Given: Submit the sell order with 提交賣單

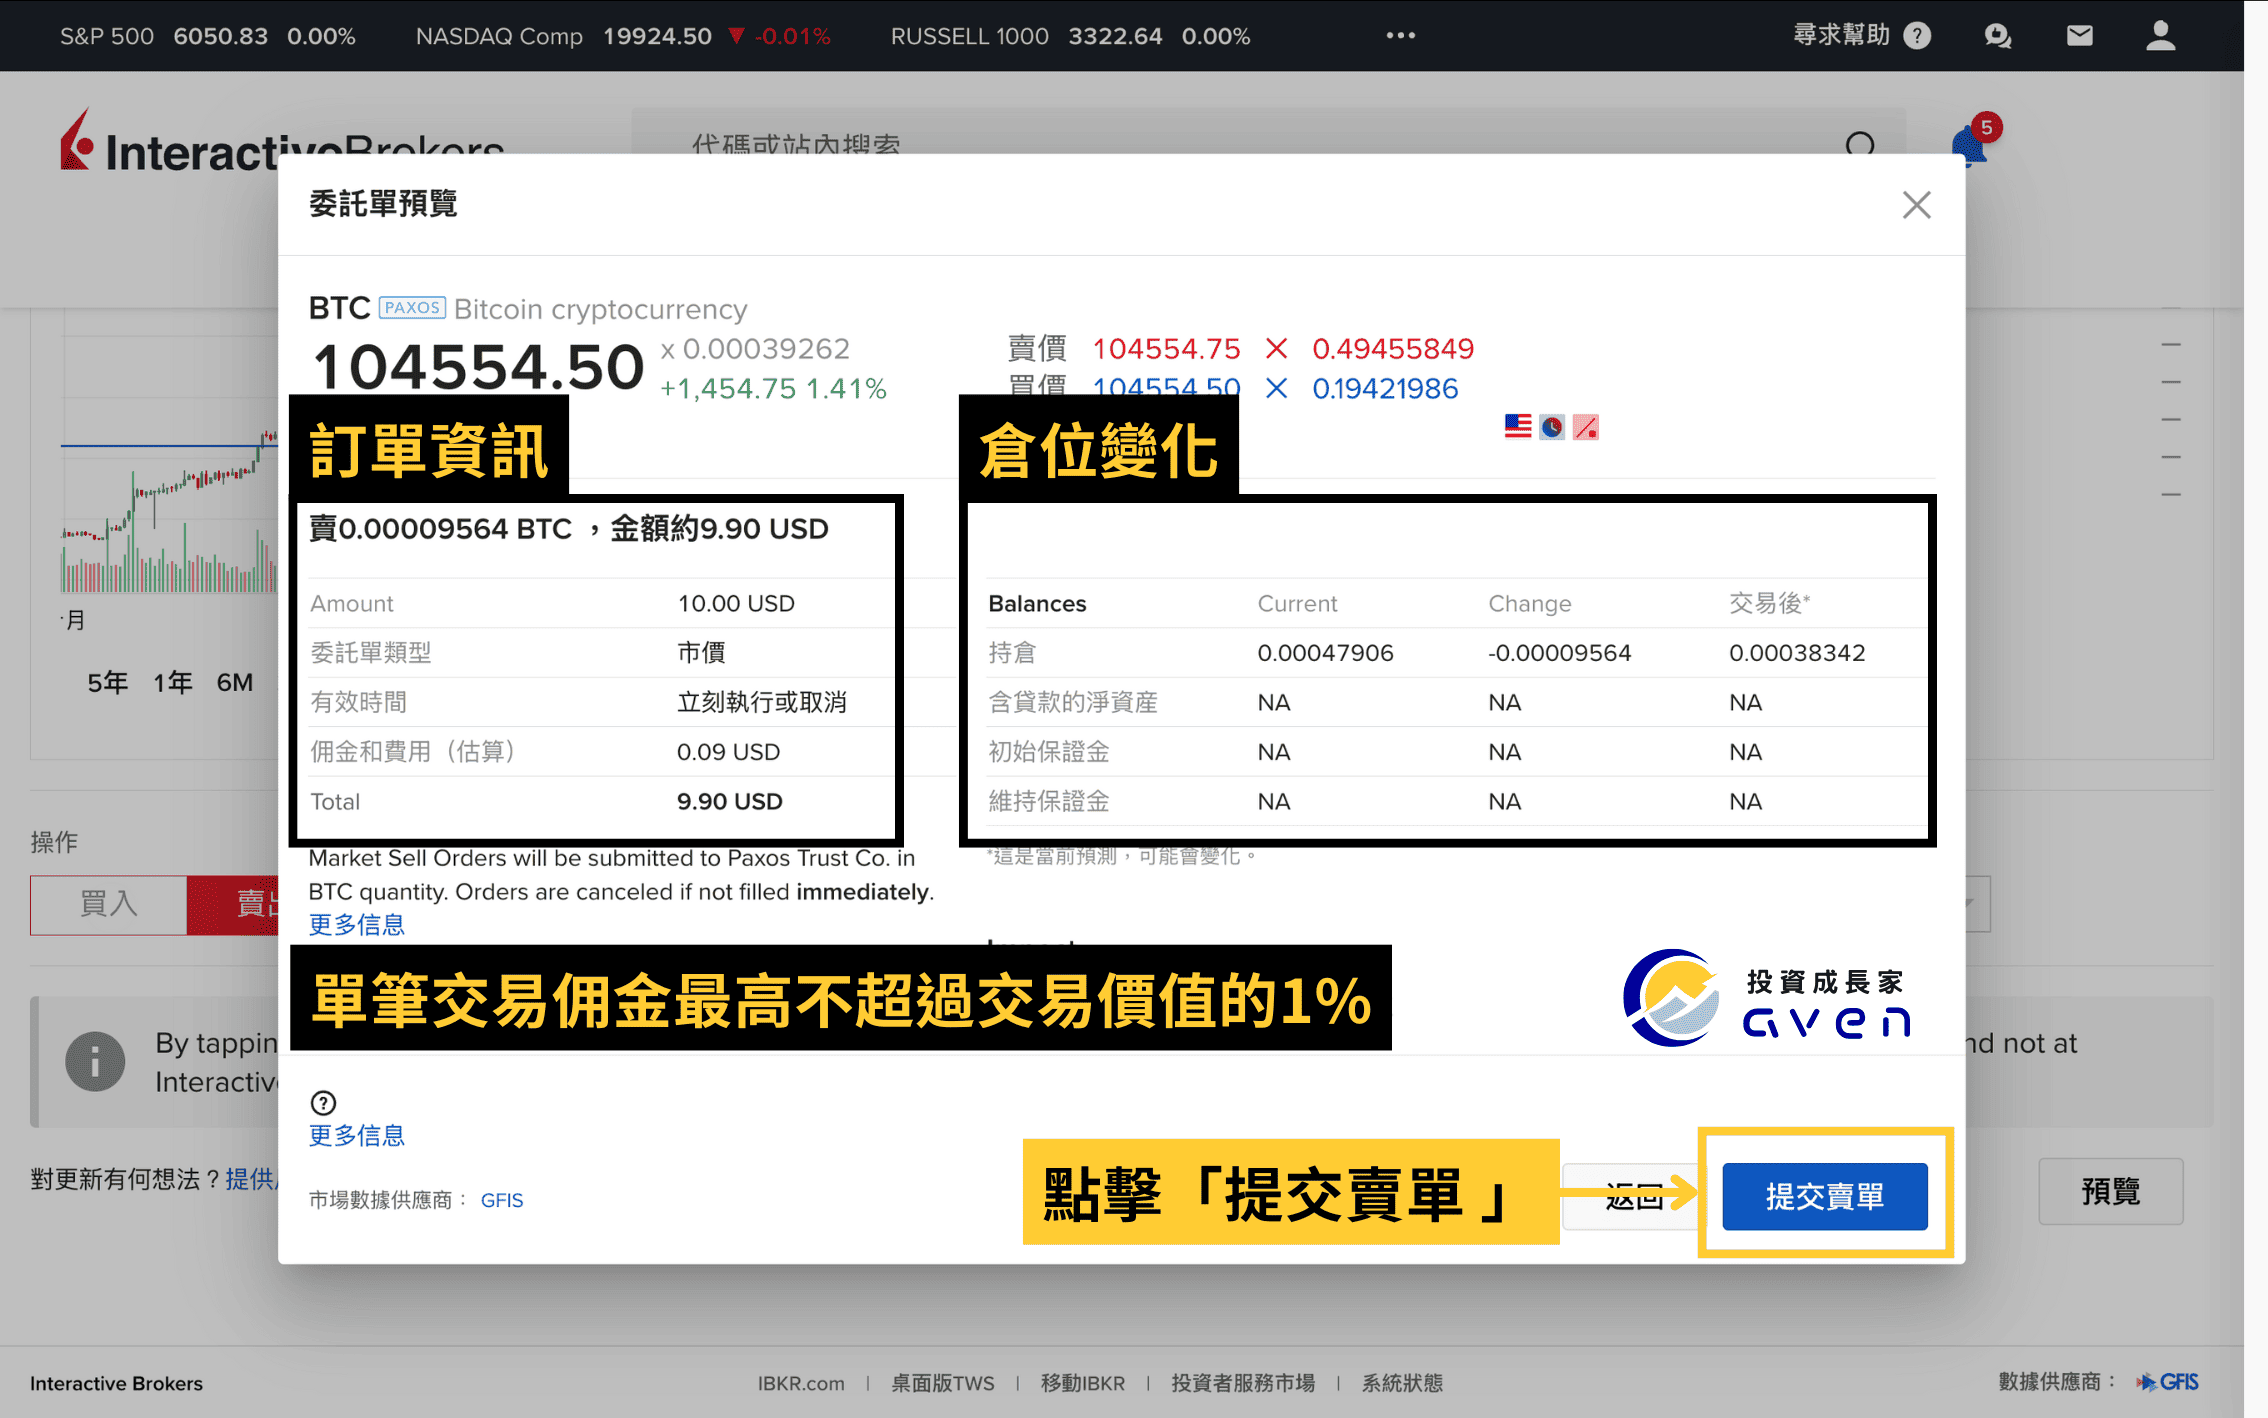Looking at the screenshot, I should [x=1825, y=1196].
